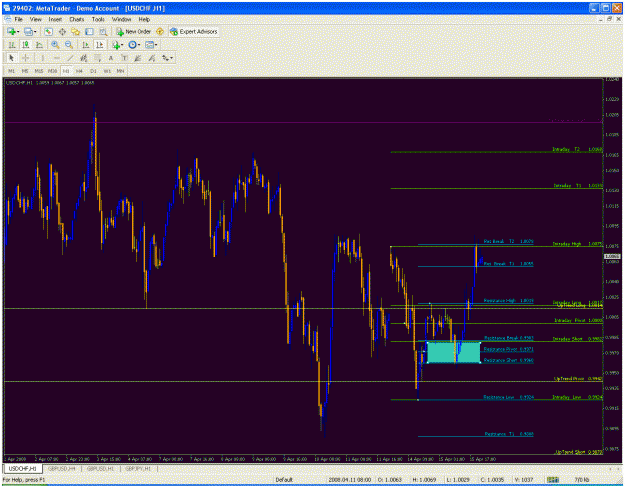Switch chart to bar chart icon
The image size is (625, 486).
[12, 45]
